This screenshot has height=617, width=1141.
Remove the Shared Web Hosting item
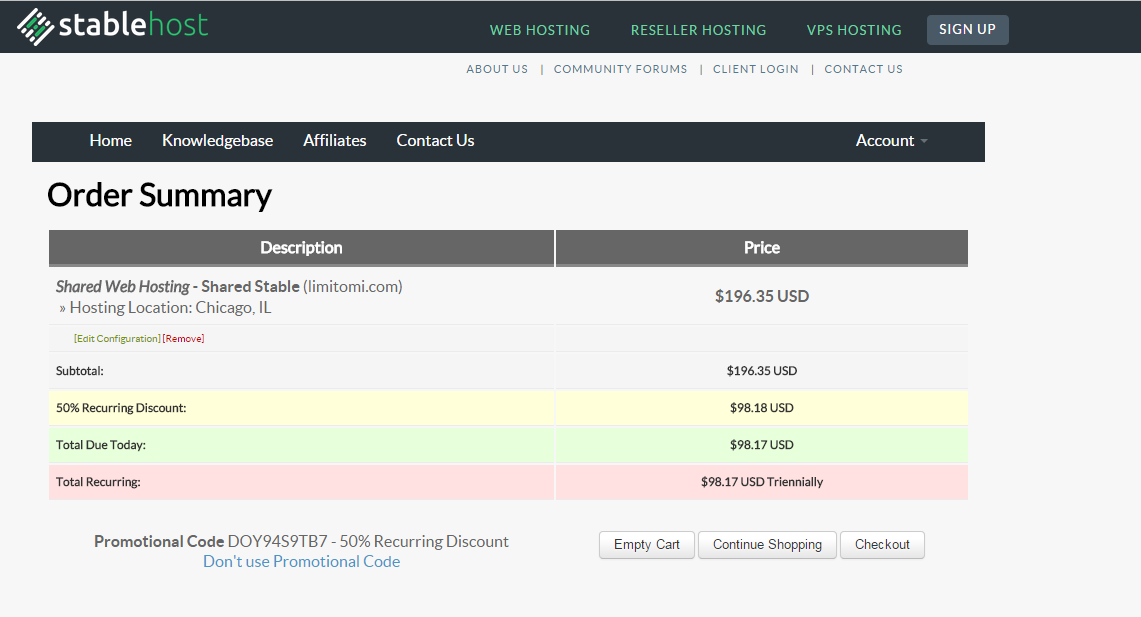point(183,339)
